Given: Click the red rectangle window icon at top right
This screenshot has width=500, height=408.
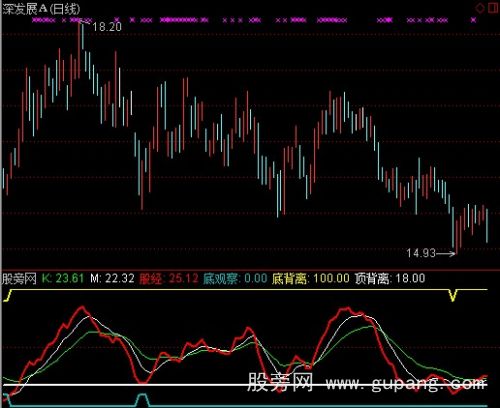Looking at the screenshot, I should pyautogui.click(x=493, y=8).
